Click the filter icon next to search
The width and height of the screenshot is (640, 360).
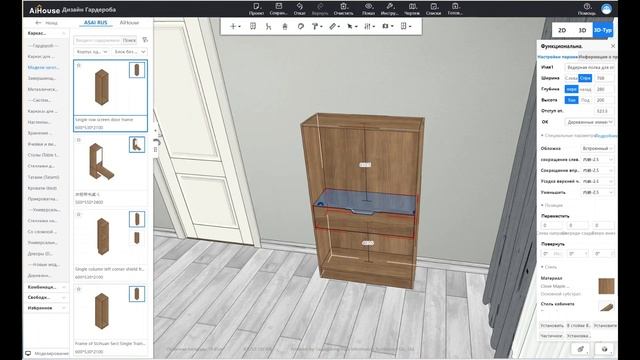click(145, 40)
